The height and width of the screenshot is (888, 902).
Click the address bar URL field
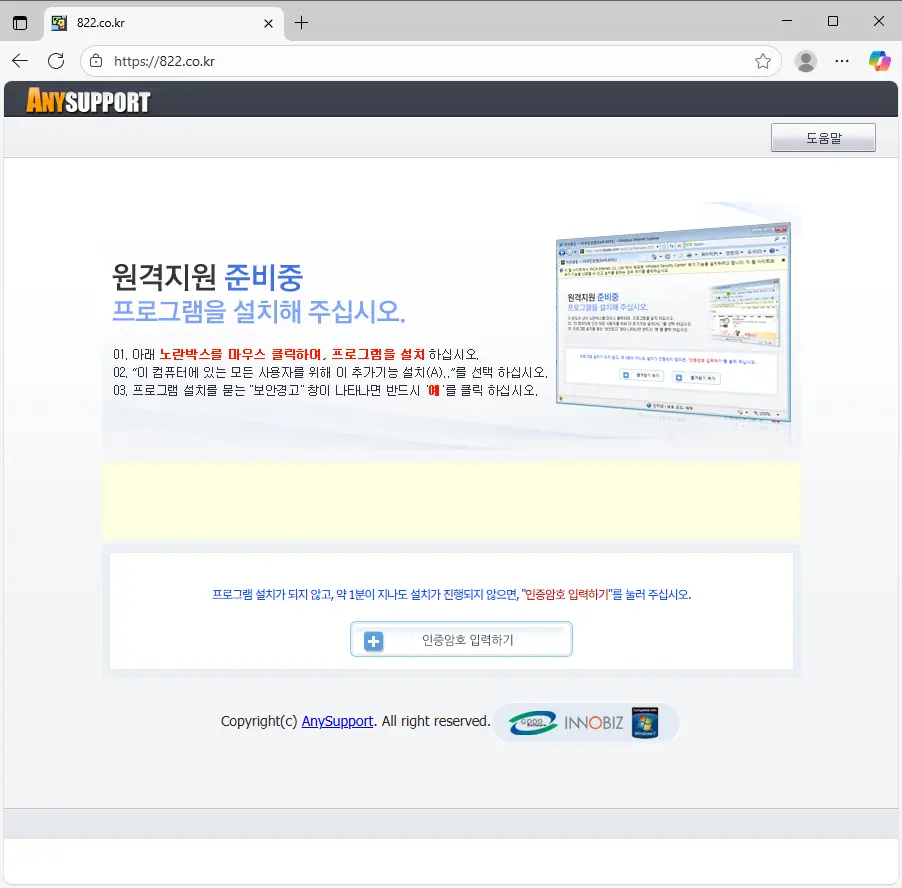pyautogui.click(x=420, y=61)
